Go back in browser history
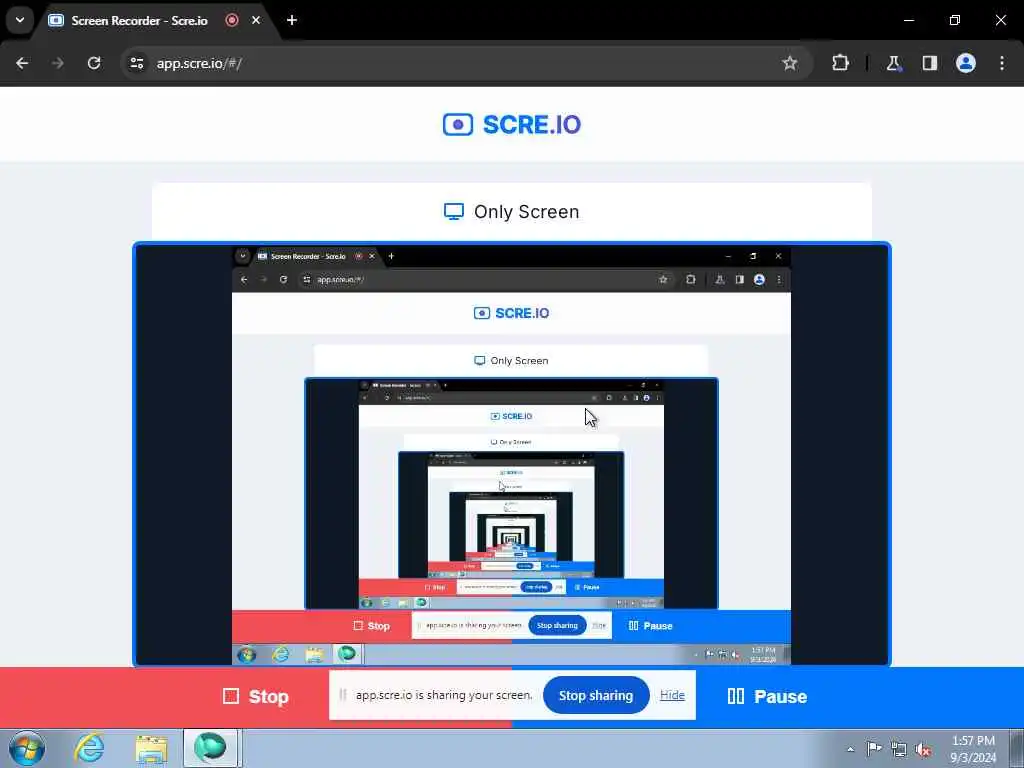The width and height of the screenshot is (1024, 768). pos(22,63)
